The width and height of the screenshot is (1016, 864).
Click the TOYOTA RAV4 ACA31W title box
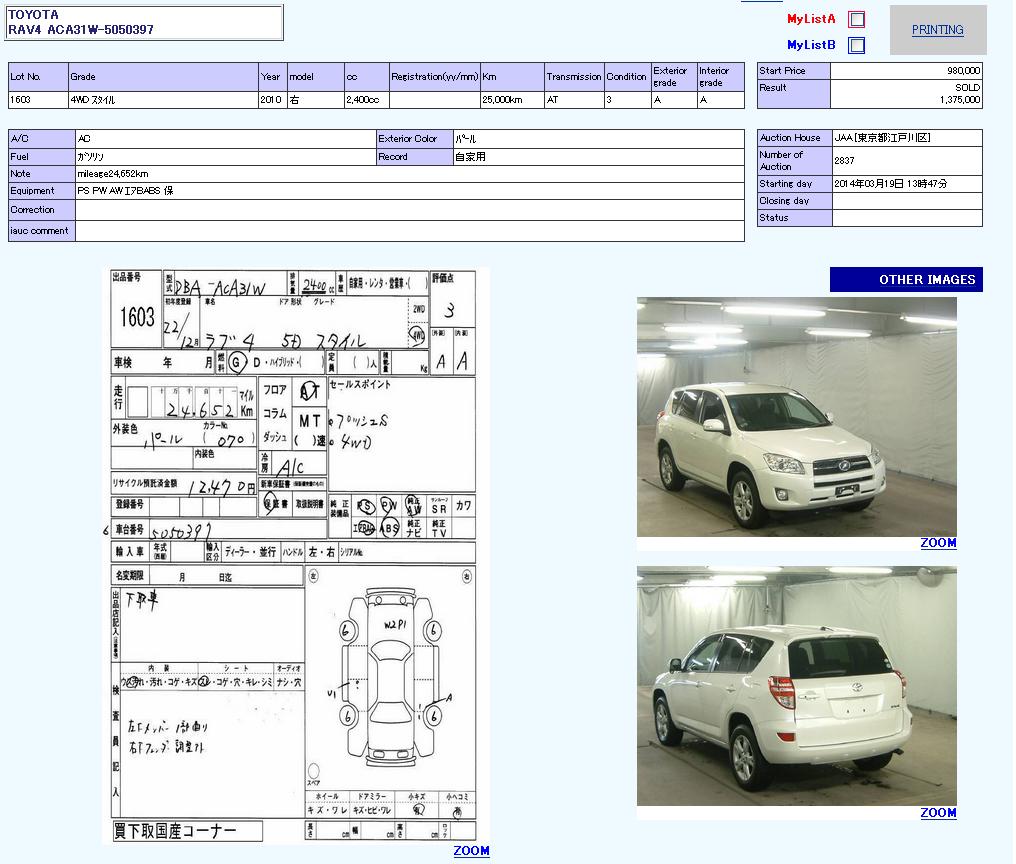pos(144,22)
